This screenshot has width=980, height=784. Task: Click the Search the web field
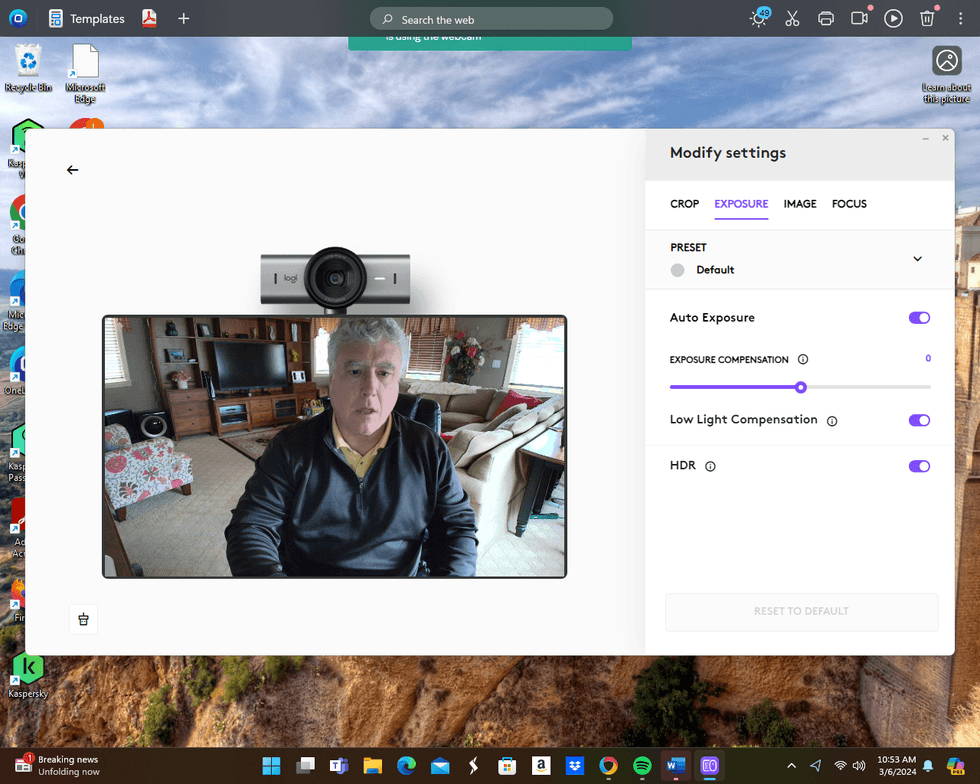pos(490,18)
